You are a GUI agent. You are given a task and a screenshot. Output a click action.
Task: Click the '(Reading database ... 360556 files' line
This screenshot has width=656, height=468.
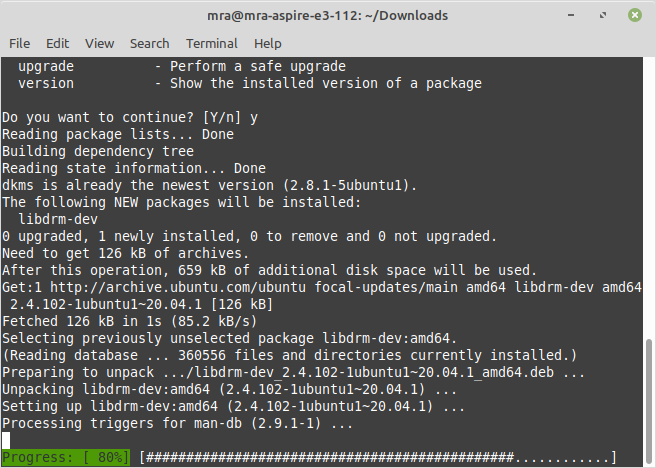(x=290, y=355)
